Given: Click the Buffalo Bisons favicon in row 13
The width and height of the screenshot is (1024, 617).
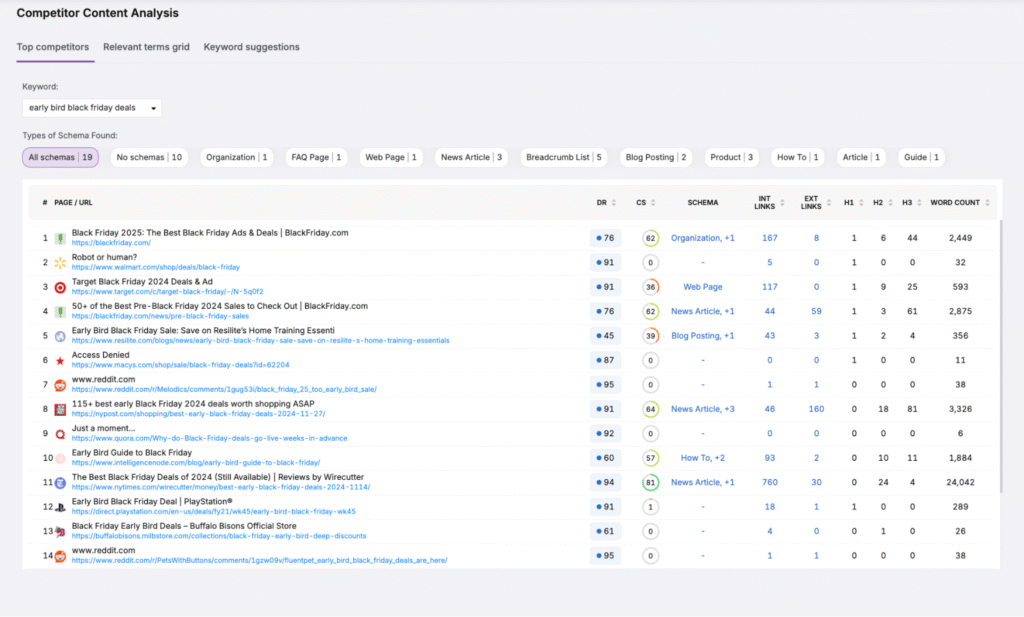Looking at the screenshot, I should coord(60,531).
